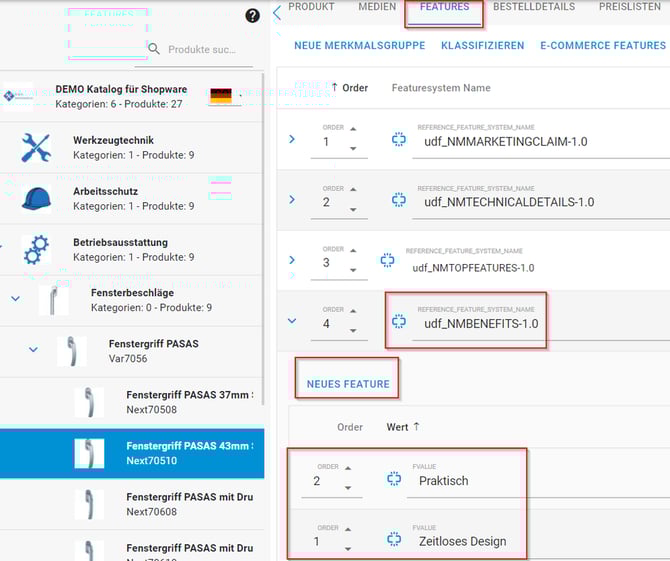This screenshot has width=670, height=561.
Task: Edit the Praktisch value field
Action: (x=538, y=481)
